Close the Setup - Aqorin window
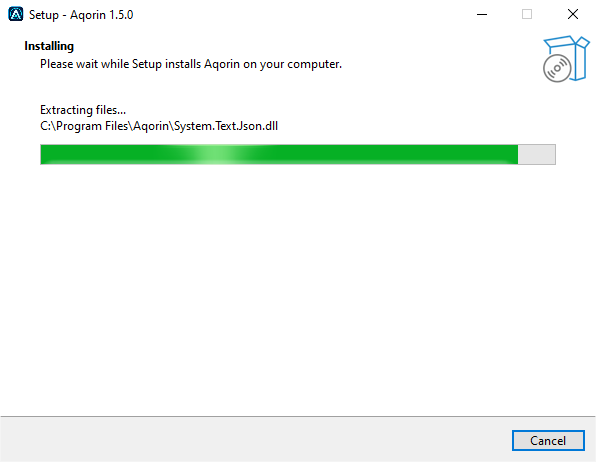596x462 pixels. pos(573,14)
